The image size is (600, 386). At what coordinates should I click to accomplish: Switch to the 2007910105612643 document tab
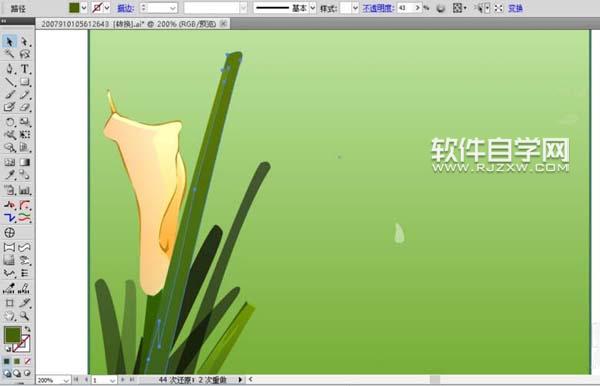(x=129, y=24)
